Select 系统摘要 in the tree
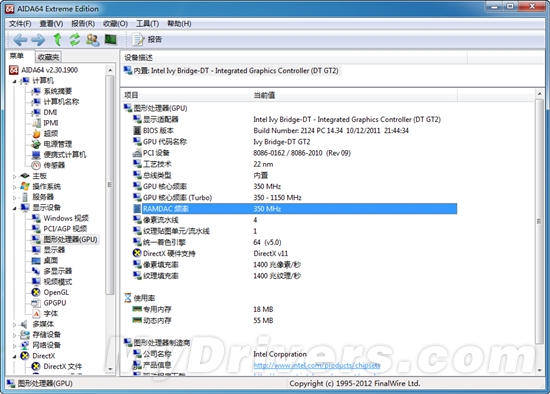 point(58,91)
